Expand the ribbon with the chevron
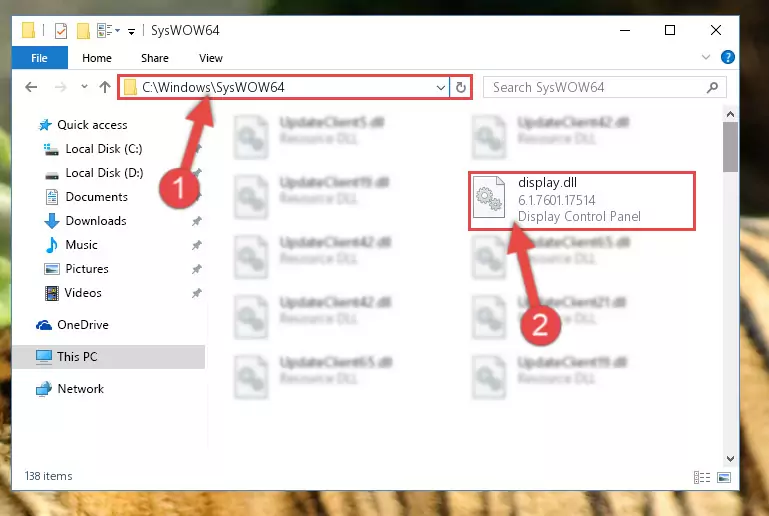This screenshot has width=769, height=516. tap(706, 57)
